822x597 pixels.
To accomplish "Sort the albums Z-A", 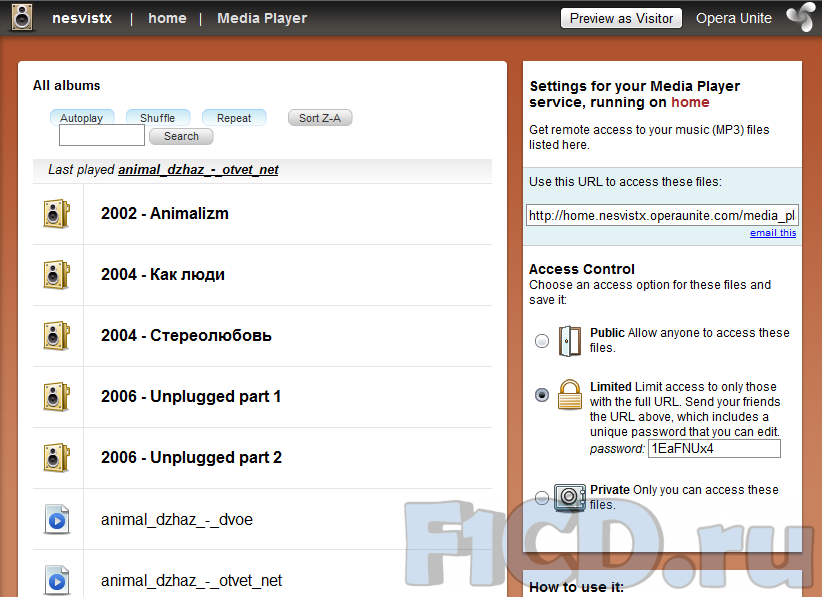I will (x=320, y=118).
